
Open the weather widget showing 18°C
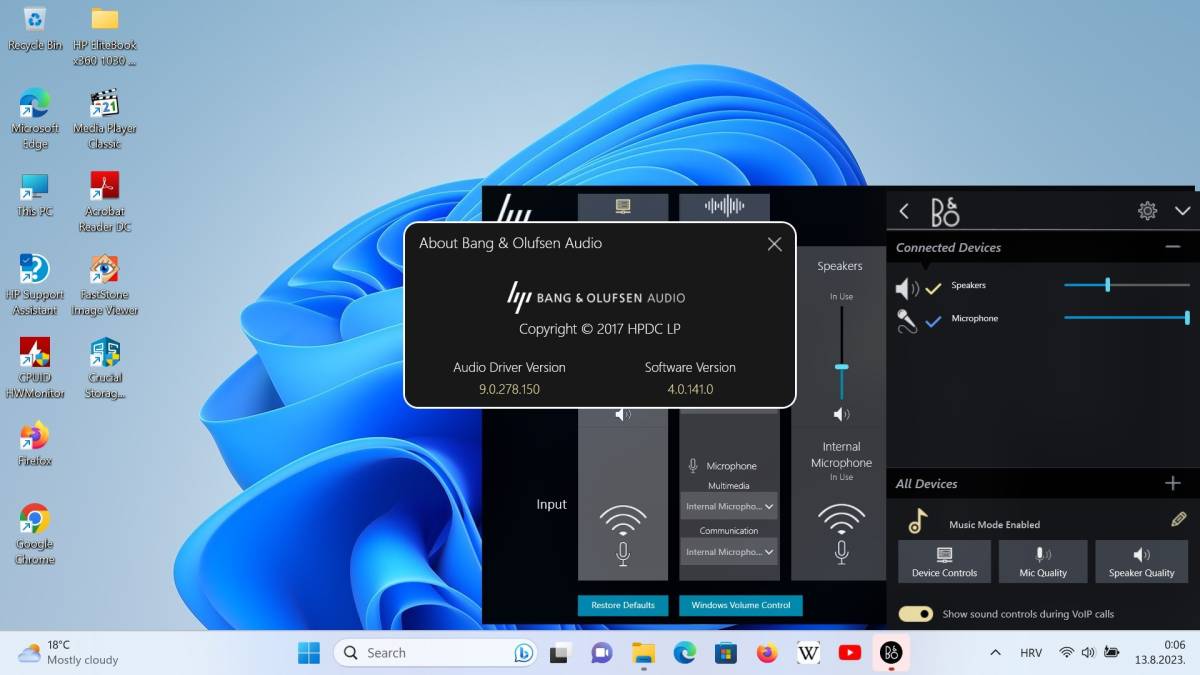pos(68,653)
